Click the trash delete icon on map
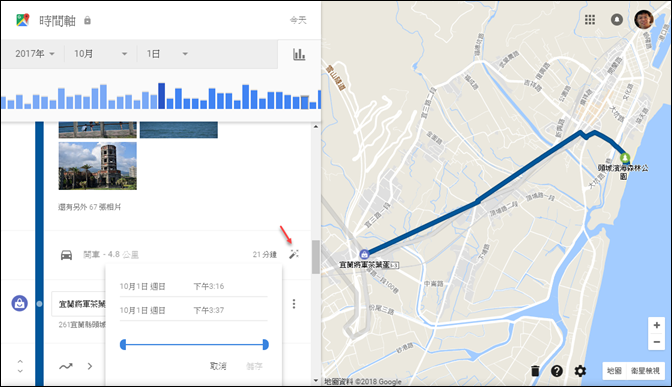This screenshot has width=672, height=387. 535,371
